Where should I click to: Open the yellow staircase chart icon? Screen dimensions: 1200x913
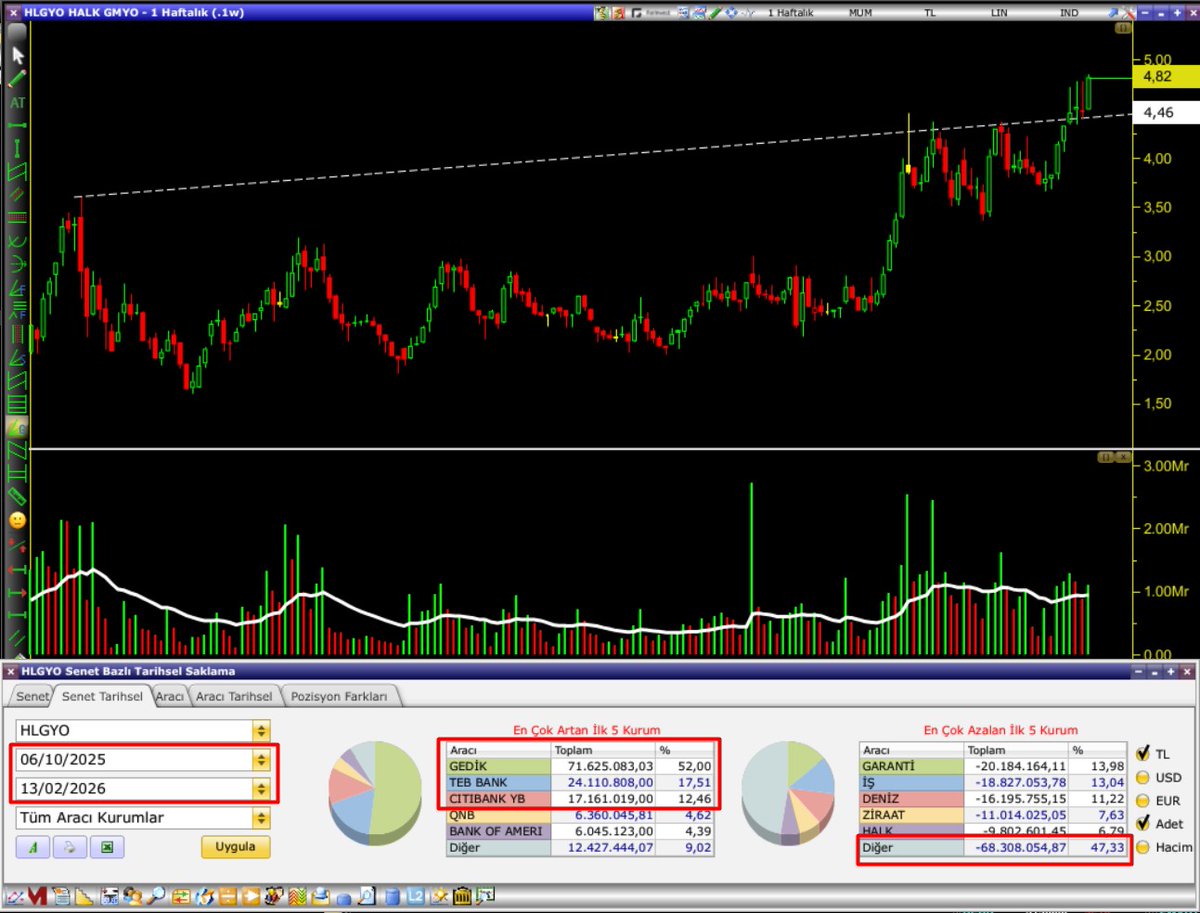tap(84, 896)
